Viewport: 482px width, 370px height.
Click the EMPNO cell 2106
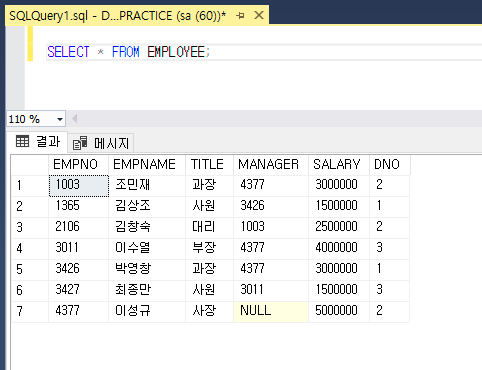click(x=79, y=228)
